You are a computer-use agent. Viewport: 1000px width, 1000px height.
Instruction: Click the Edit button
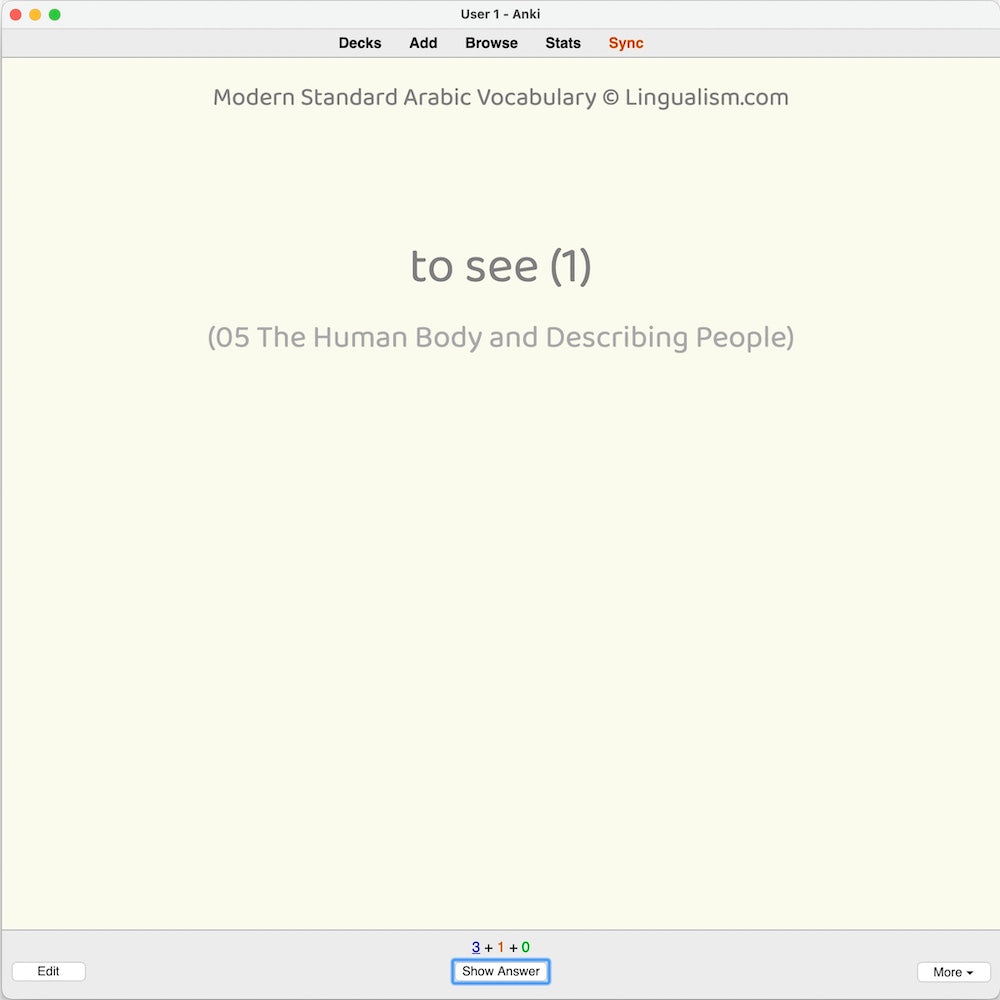tap(48, 971)
